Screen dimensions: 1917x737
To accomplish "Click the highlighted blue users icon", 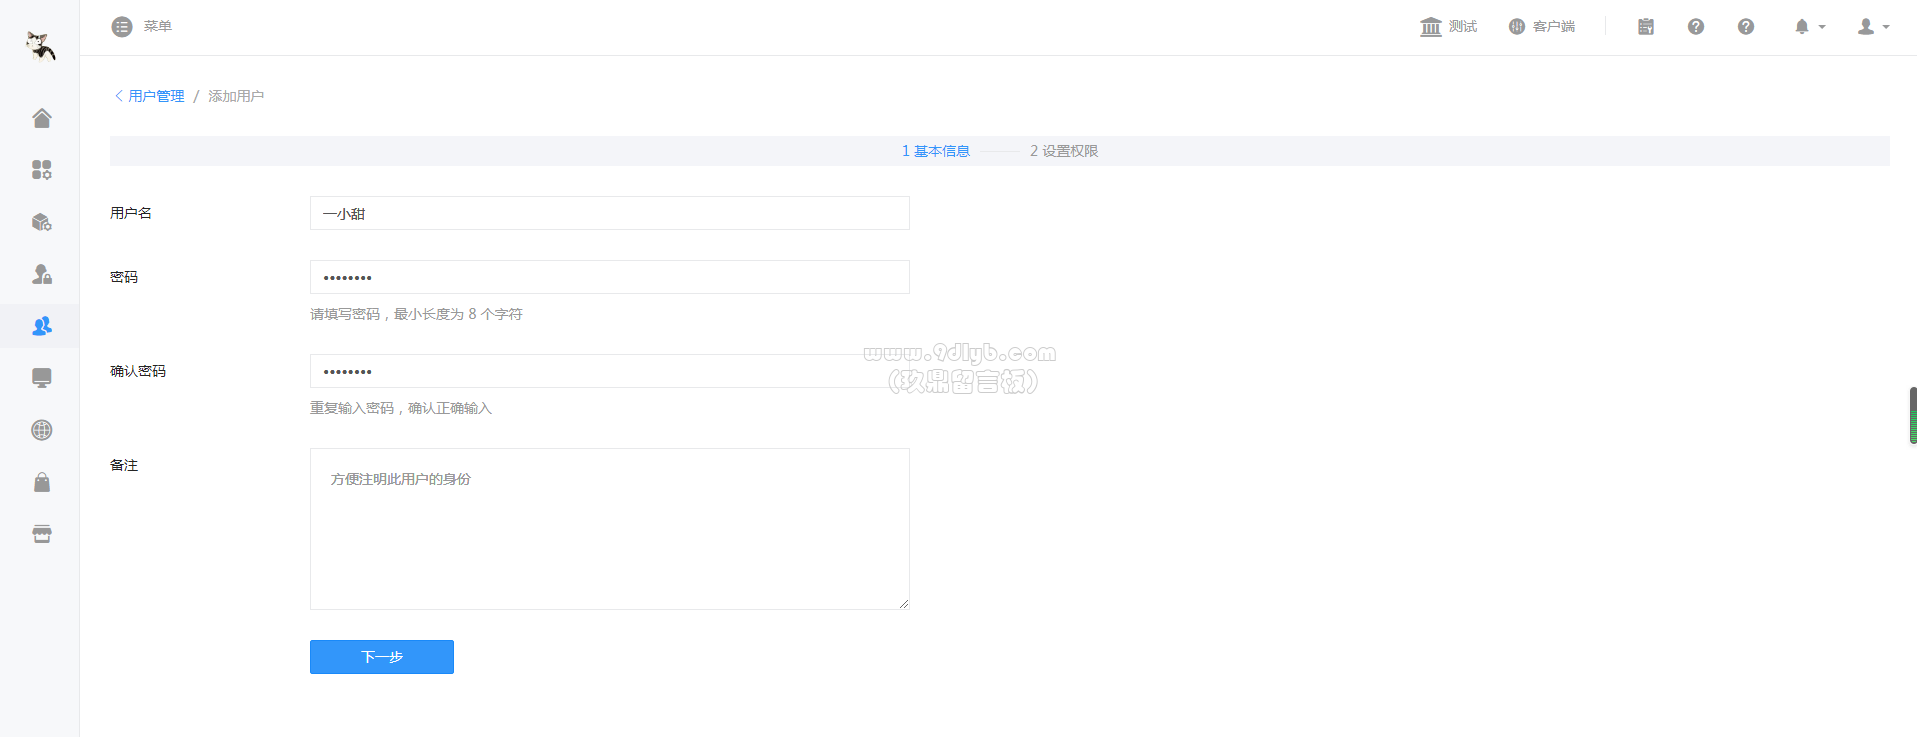I will [x=41, y=326].
